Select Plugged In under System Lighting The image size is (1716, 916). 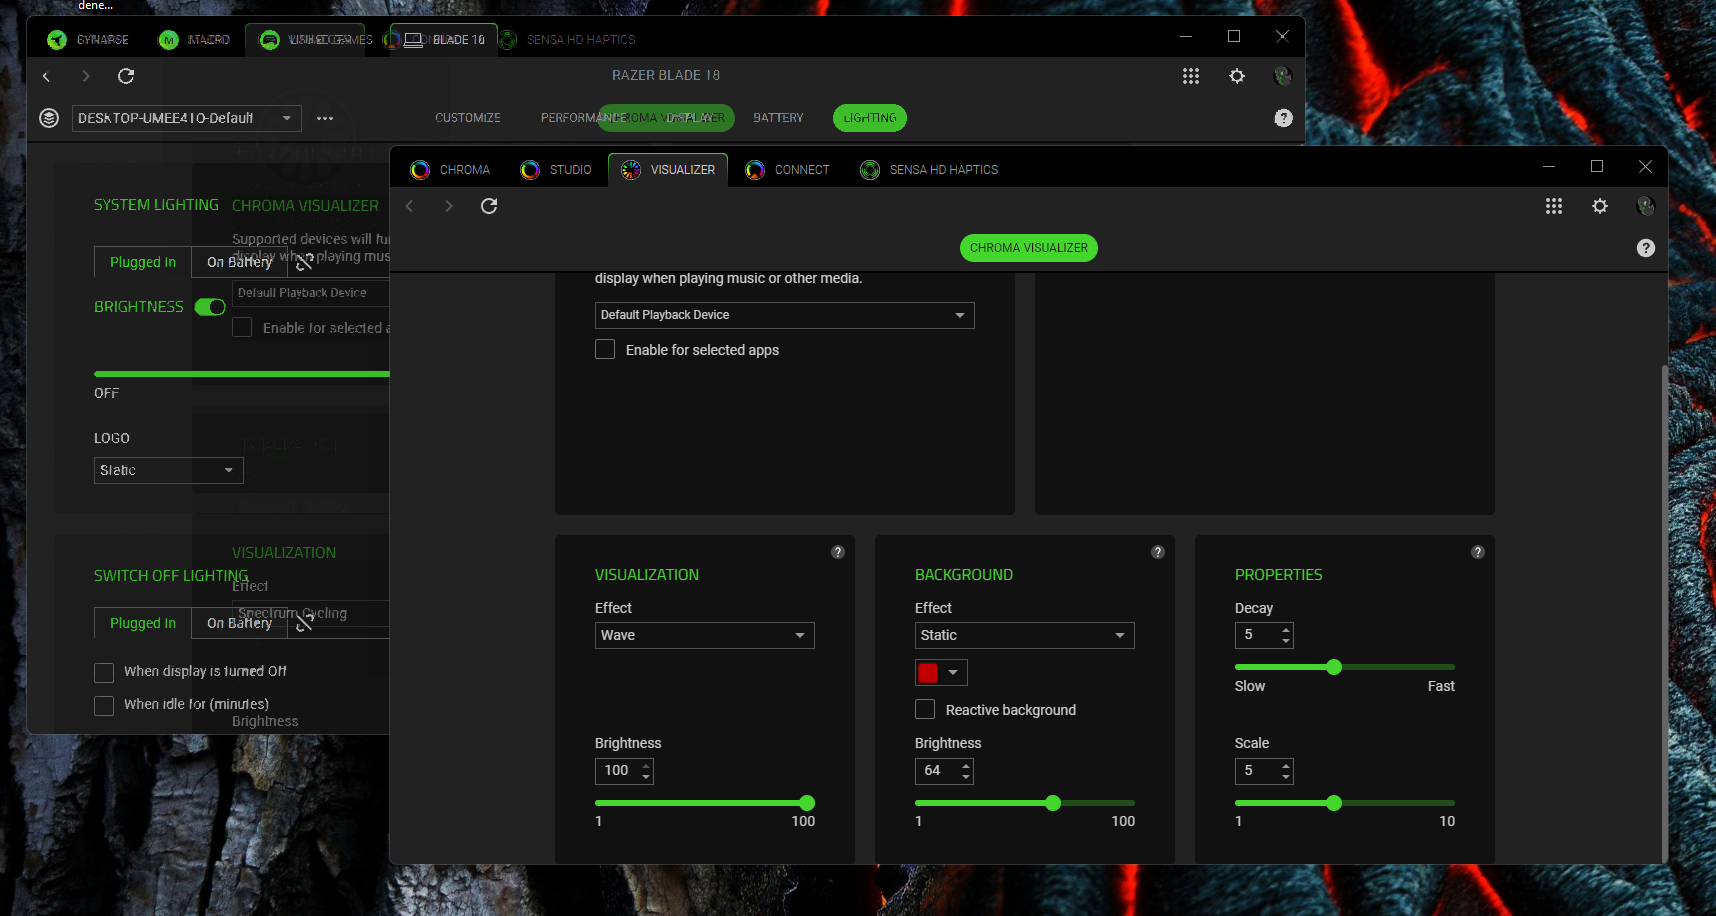point(143,262)
